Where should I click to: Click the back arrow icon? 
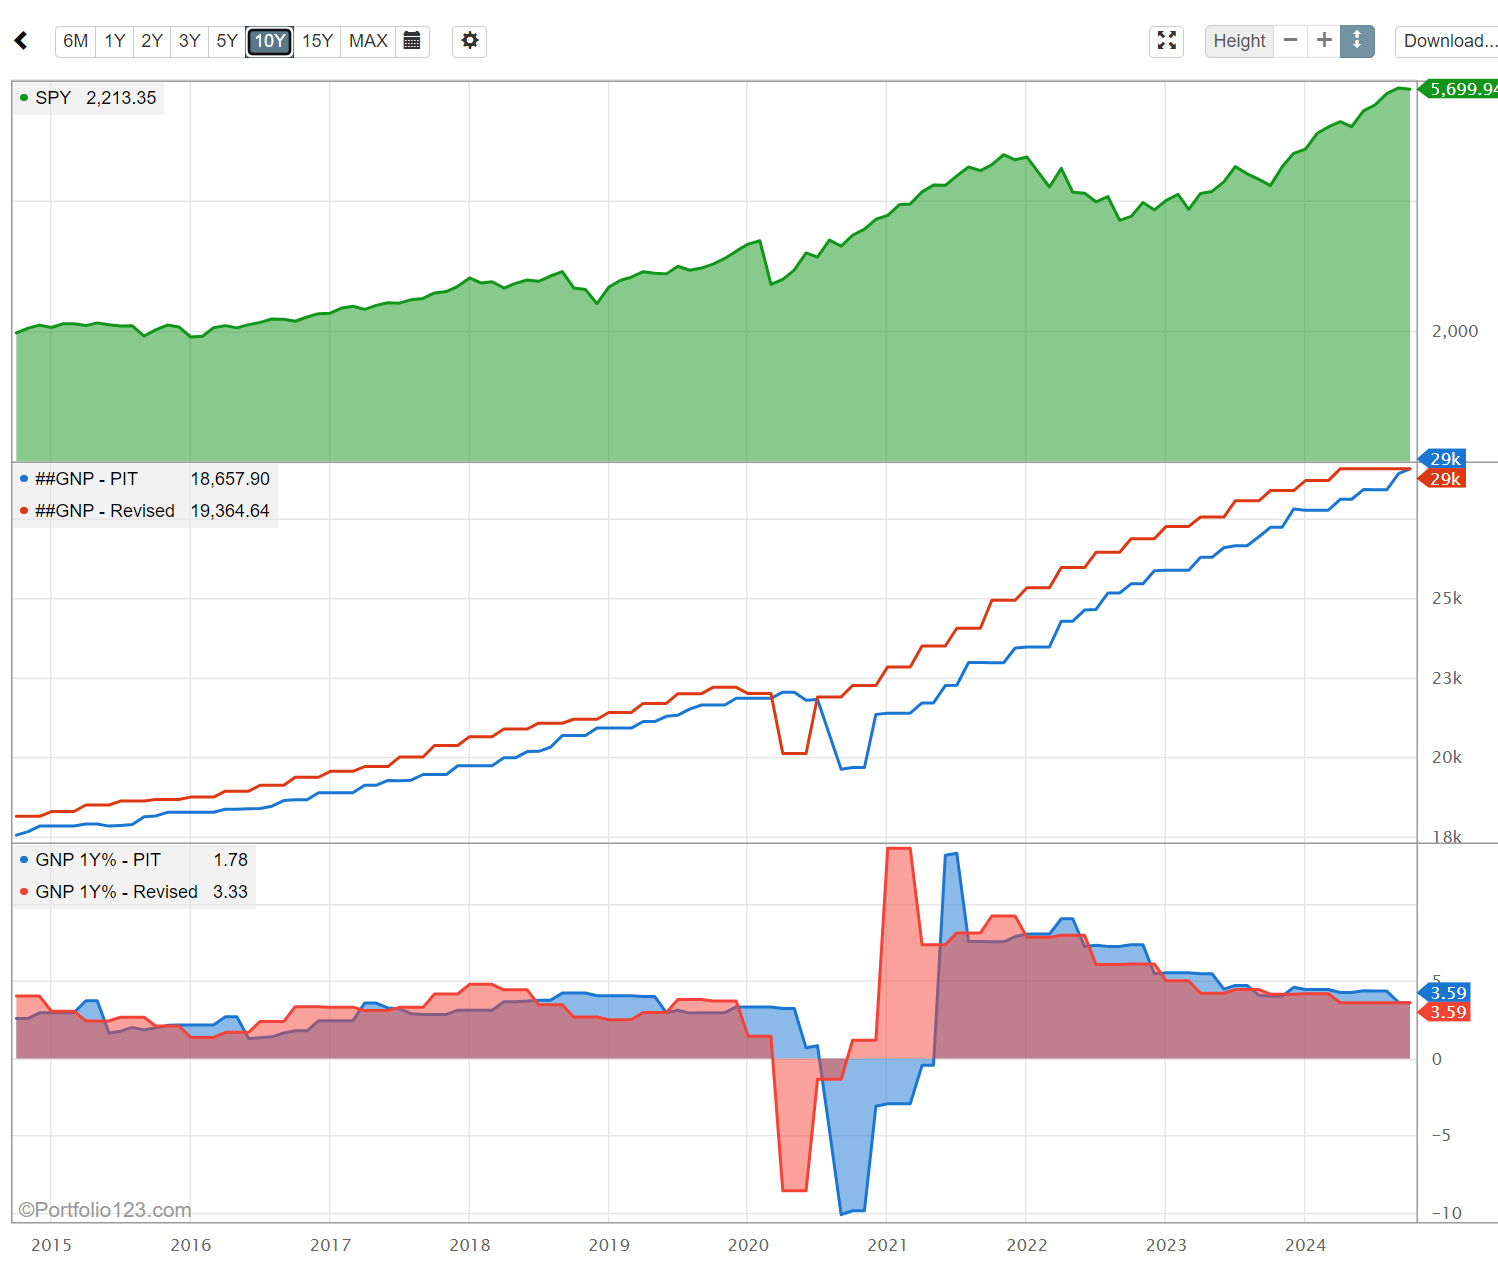pyautogui.click(x=20, y=41)
